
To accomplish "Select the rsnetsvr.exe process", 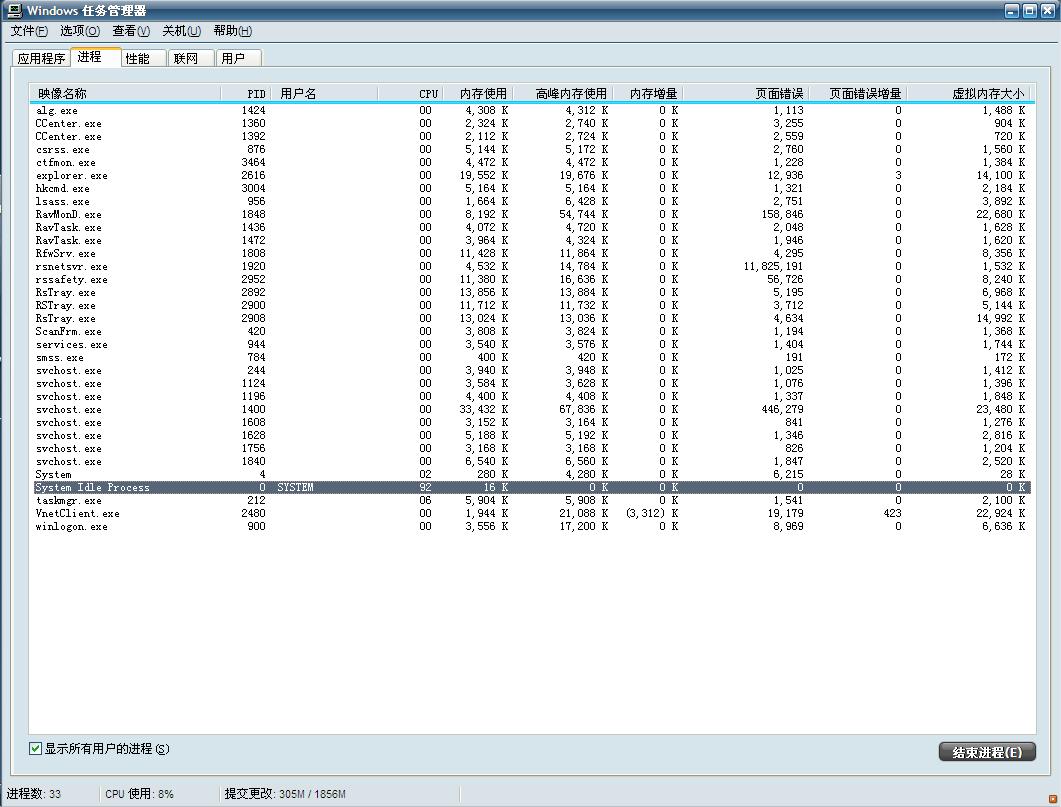I will 531,267.
